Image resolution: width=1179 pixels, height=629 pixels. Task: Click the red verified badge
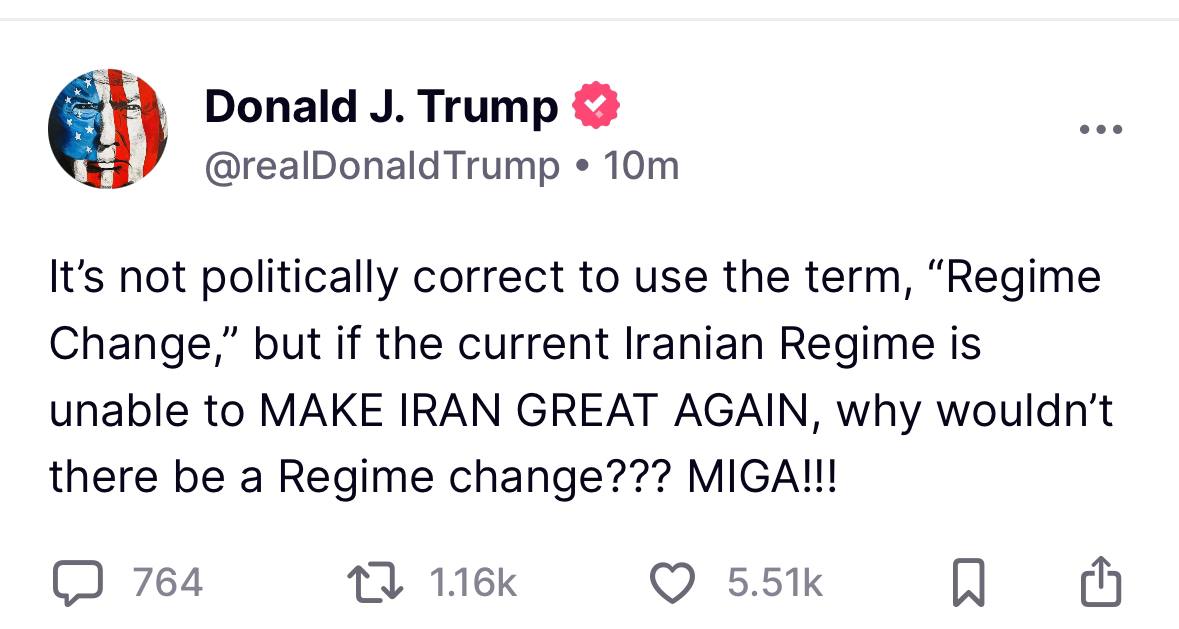click(595, 106)
